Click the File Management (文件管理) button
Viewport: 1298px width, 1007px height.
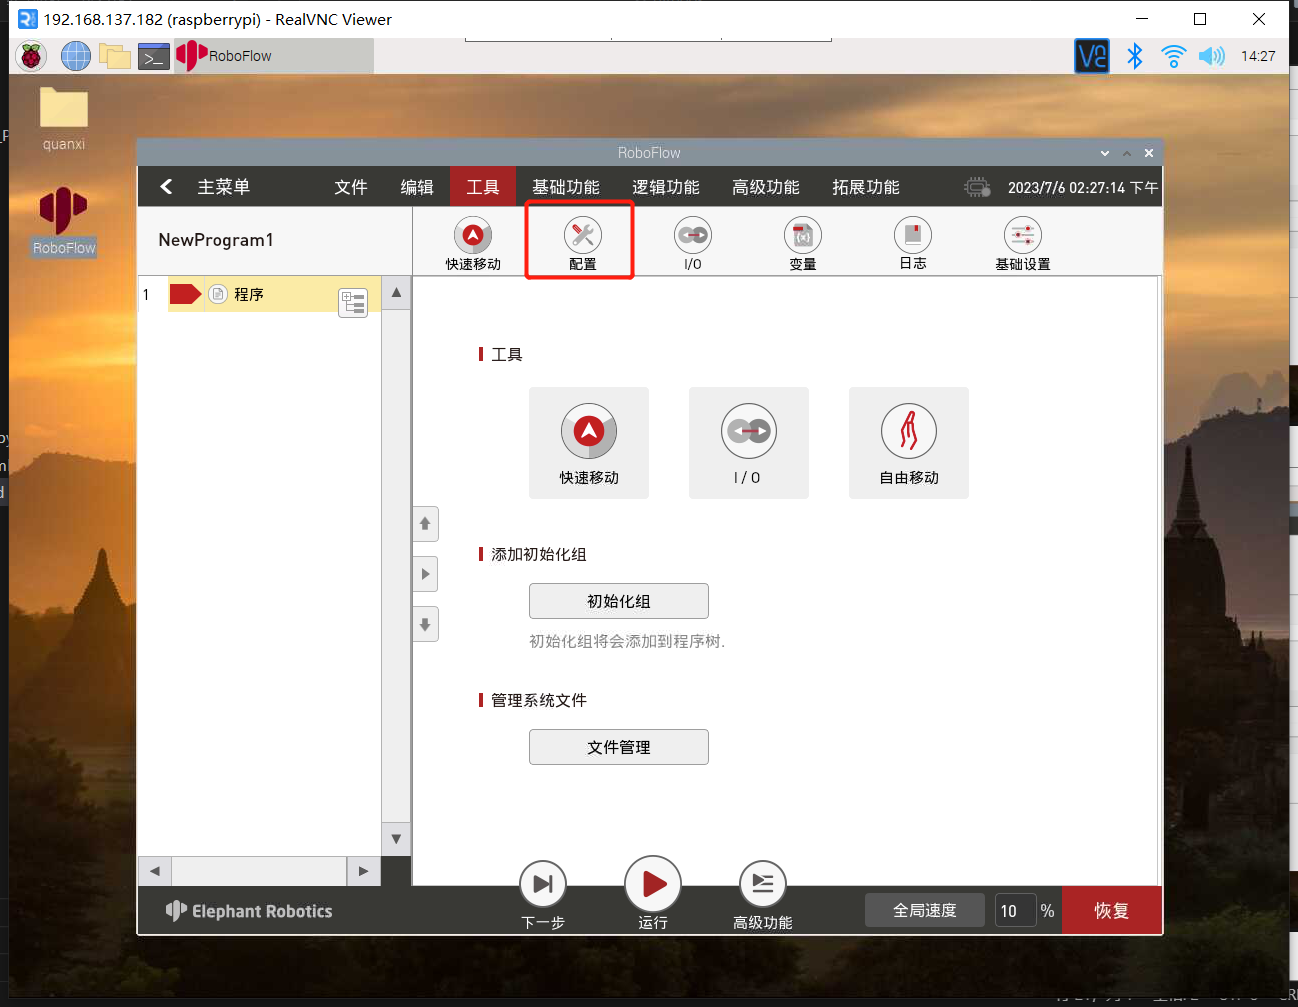pyautogui.click(x=618, y=747)
